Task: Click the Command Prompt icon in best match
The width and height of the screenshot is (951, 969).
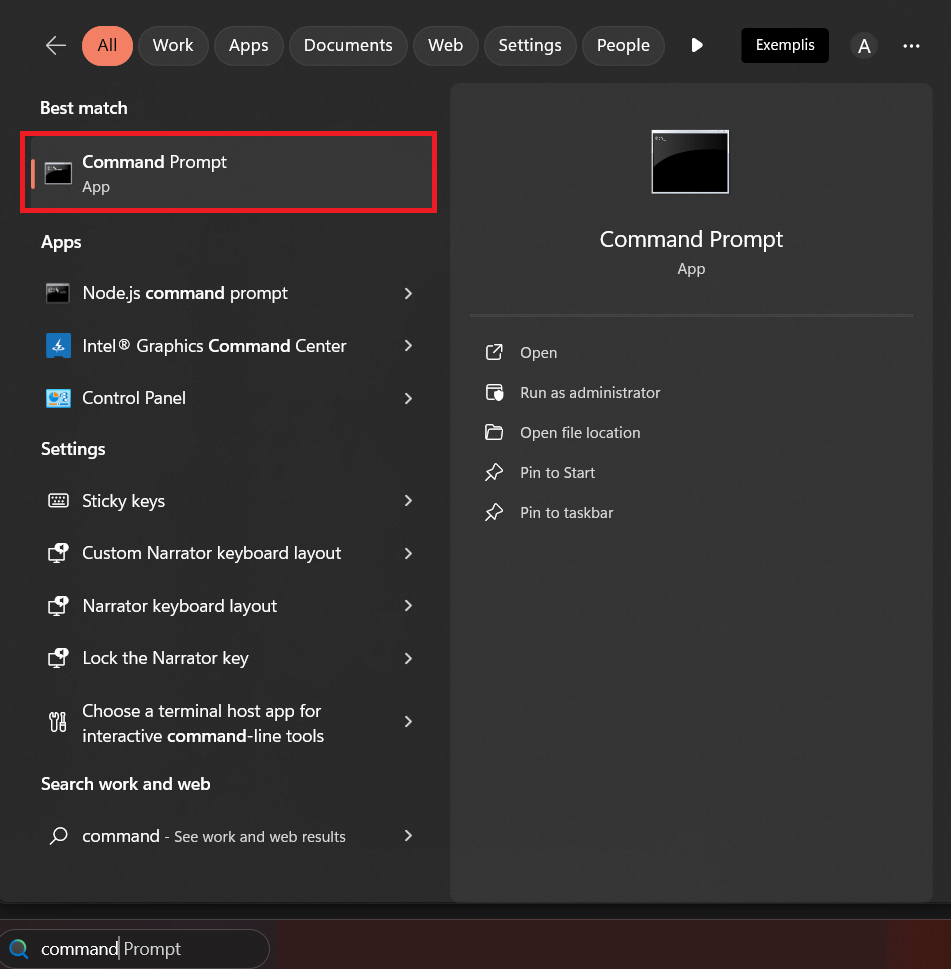Action: point(58,173)
